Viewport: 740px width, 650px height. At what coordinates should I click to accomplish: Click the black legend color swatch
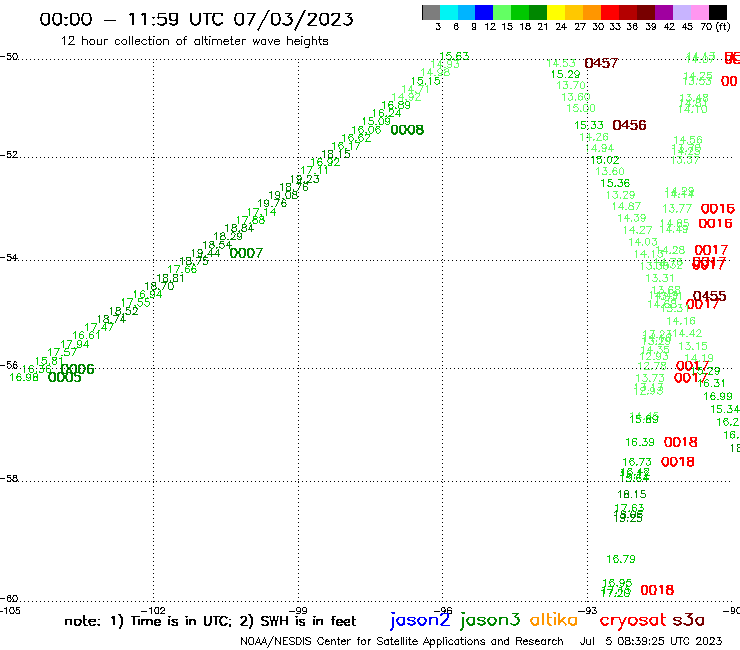(717, 12)
